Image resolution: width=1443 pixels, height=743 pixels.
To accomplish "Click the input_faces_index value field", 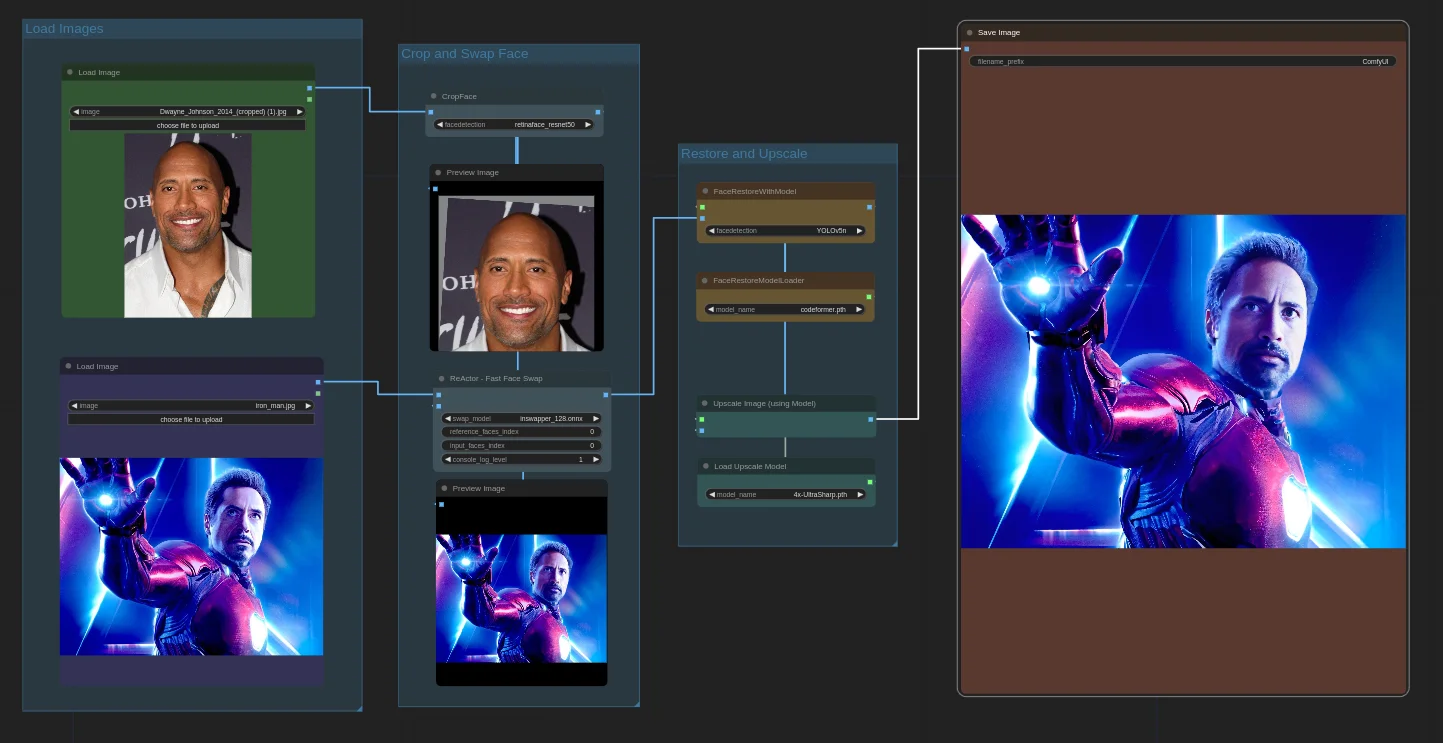I will click(x=522, y=445).
